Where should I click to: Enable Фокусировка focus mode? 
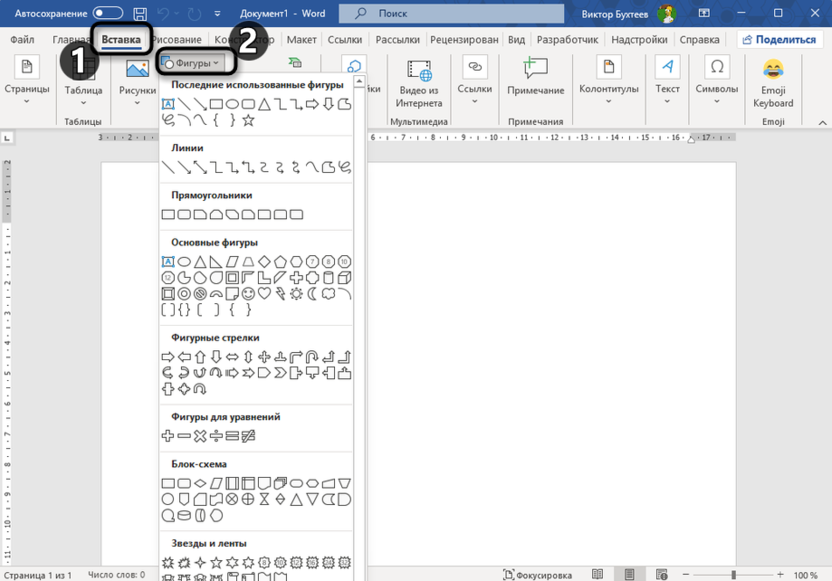click(x=538, y=575)
